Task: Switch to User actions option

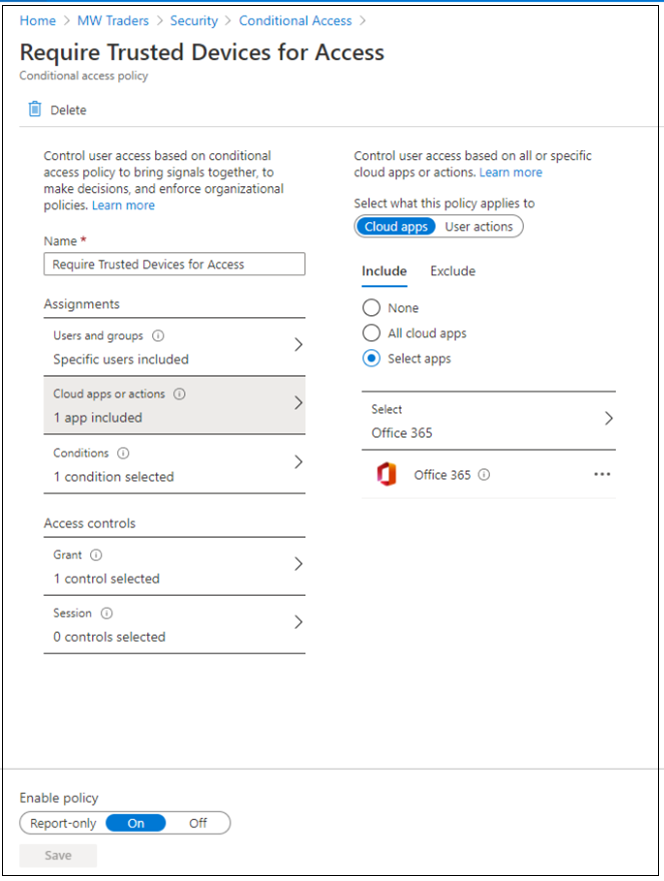Action: [479, 227]
